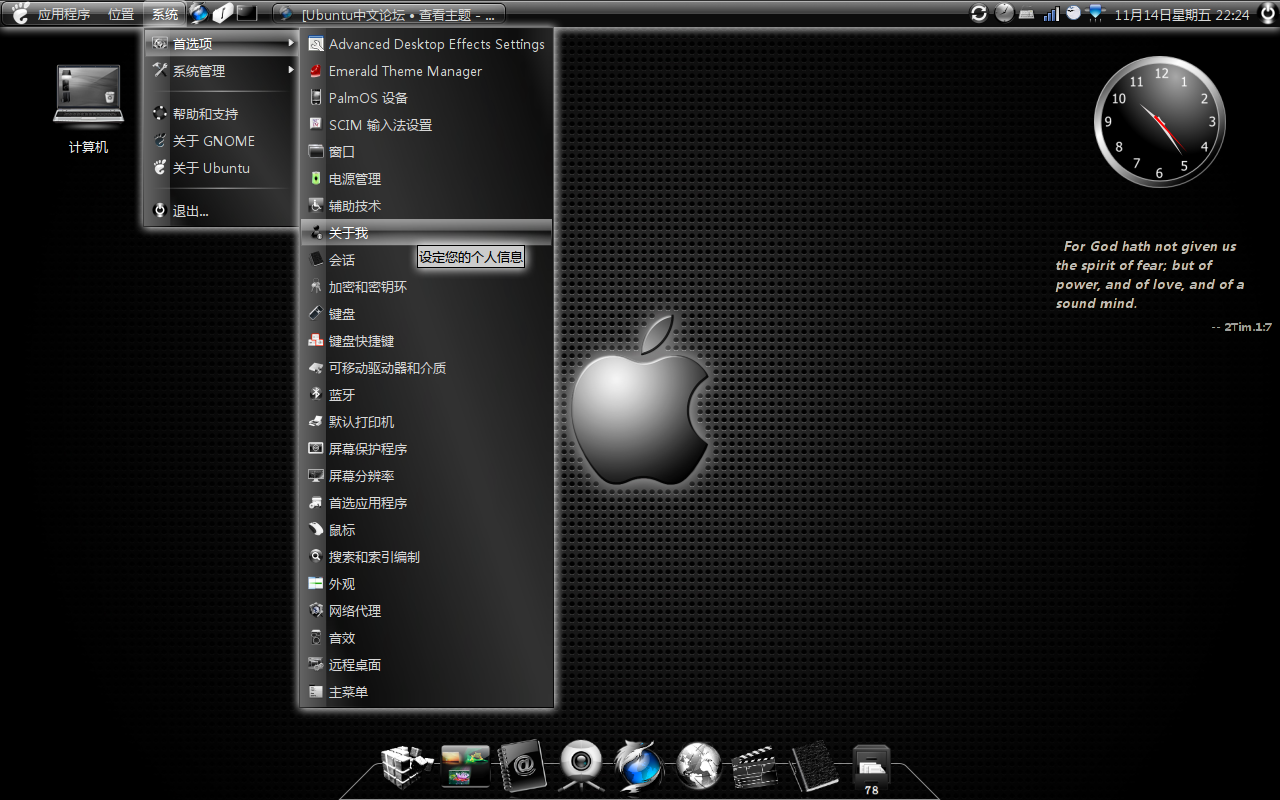1280x800 pixels.
Task: Open 加密和密钥环 preferences
Action: click(x=427, y=287)
